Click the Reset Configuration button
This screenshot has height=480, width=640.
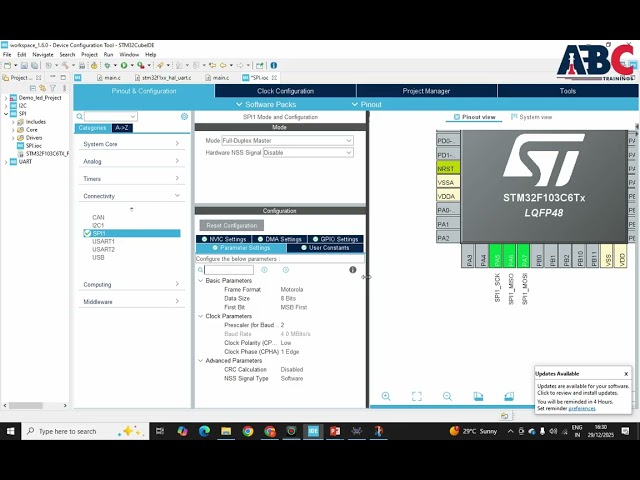231,225
